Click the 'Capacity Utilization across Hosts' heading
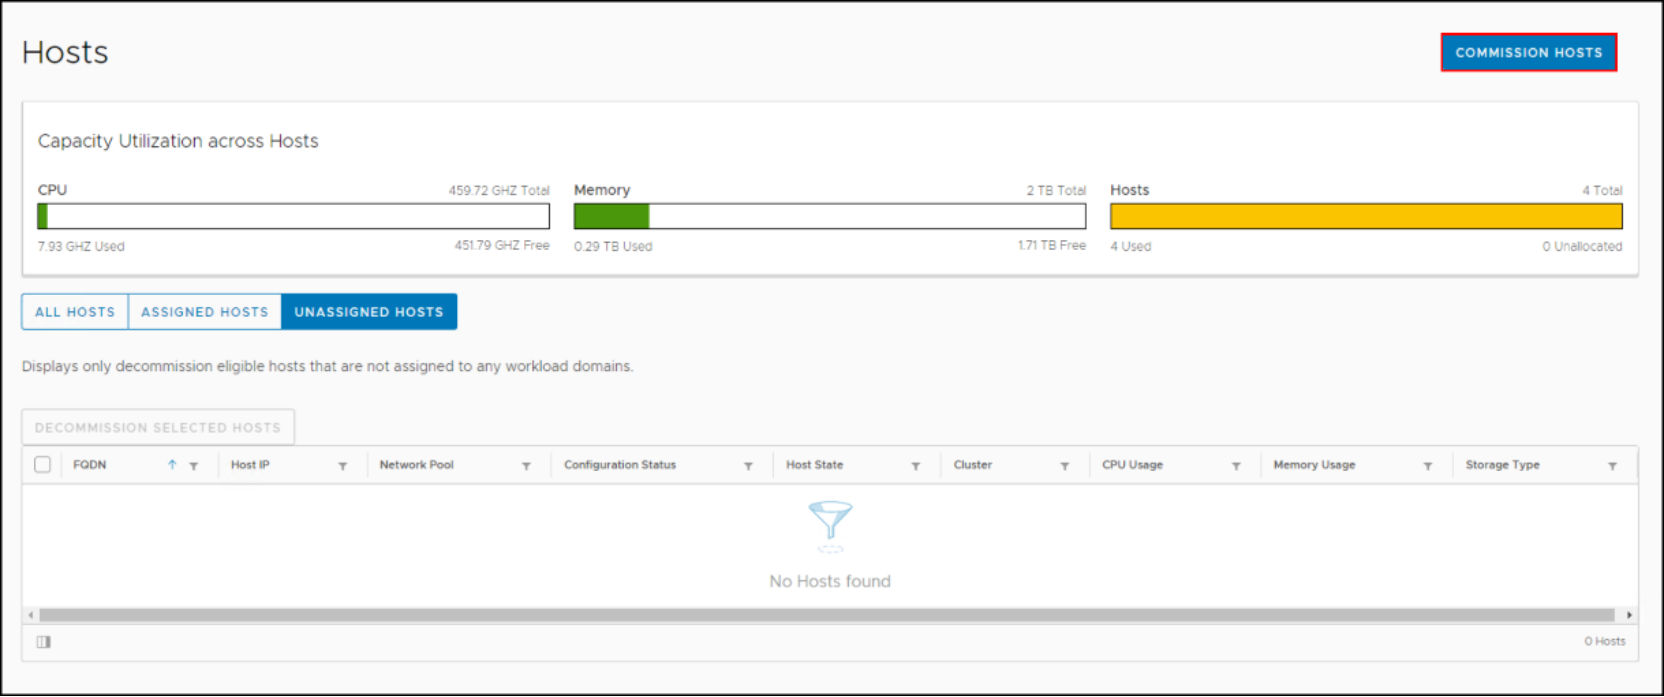 [178, 141]
